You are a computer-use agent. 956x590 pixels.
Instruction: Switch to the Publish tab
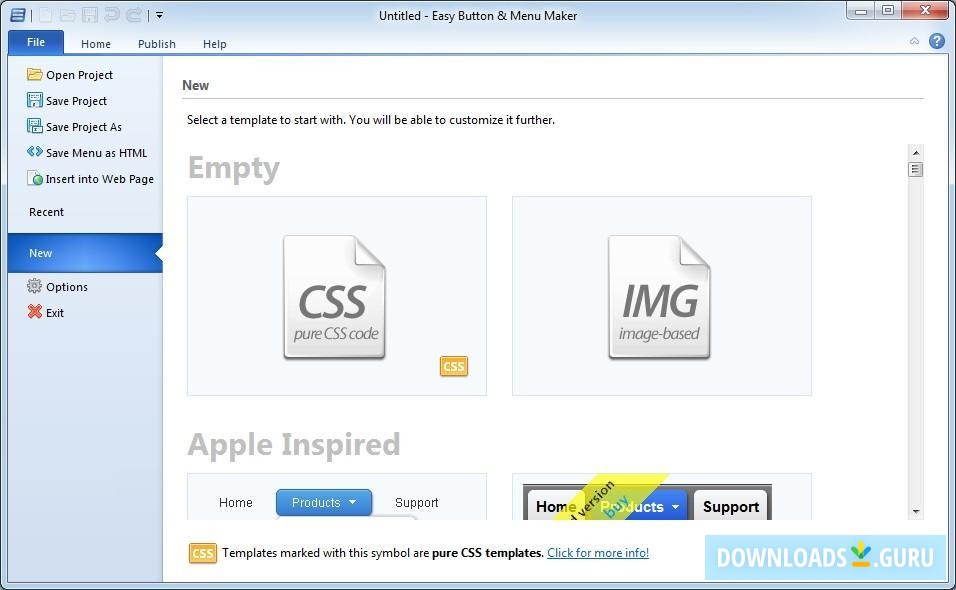click(157, 44)
